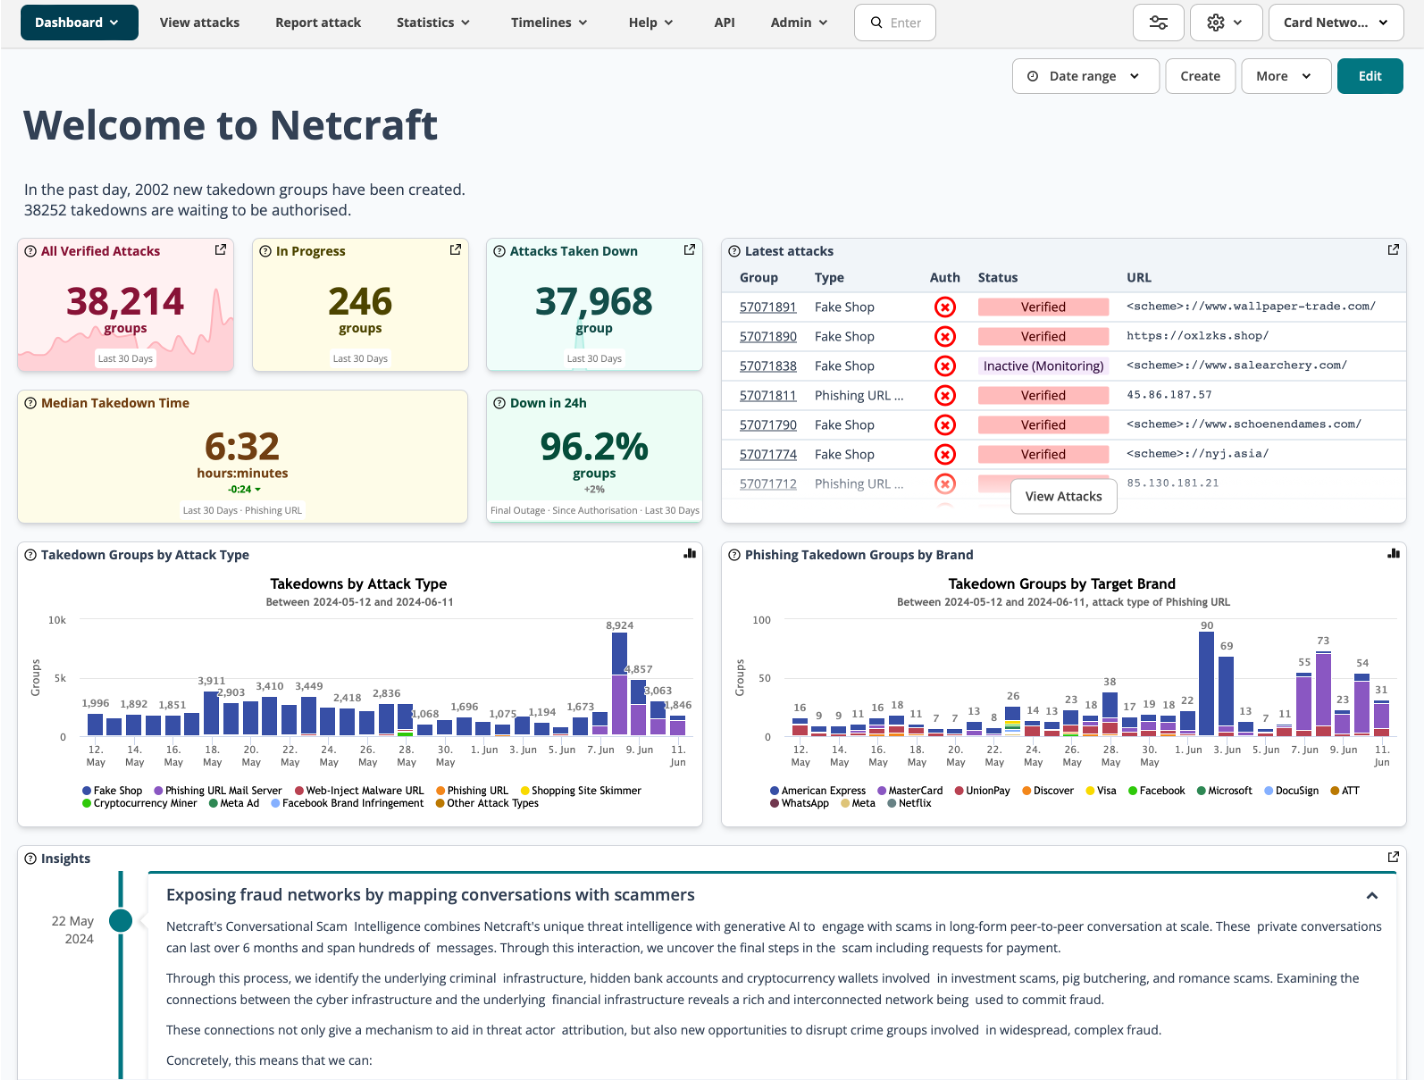1424x1080 pixels.
Task: Click the chart icon on Takedown Groups by Attack Type
Action: pyautogui.click(x=689, y=552)
